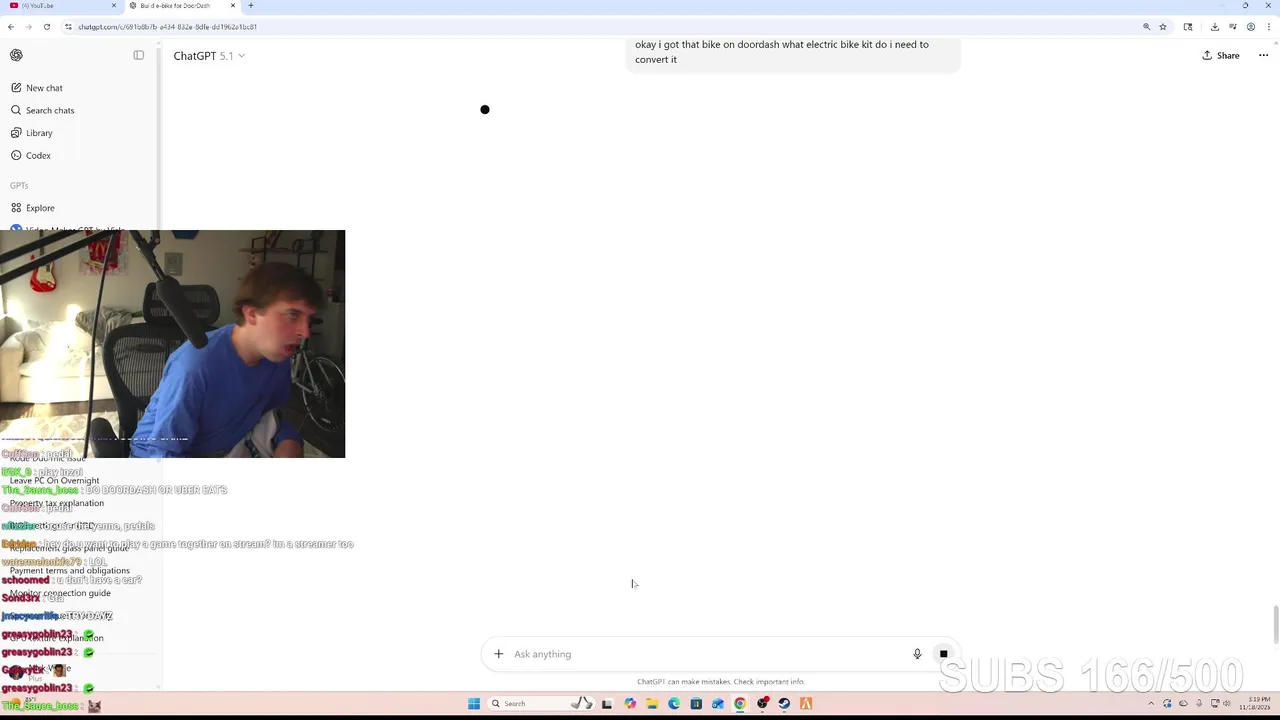Go forward in browser history
This screenshot has height=720, width=1280.
(x=28, y=27)
